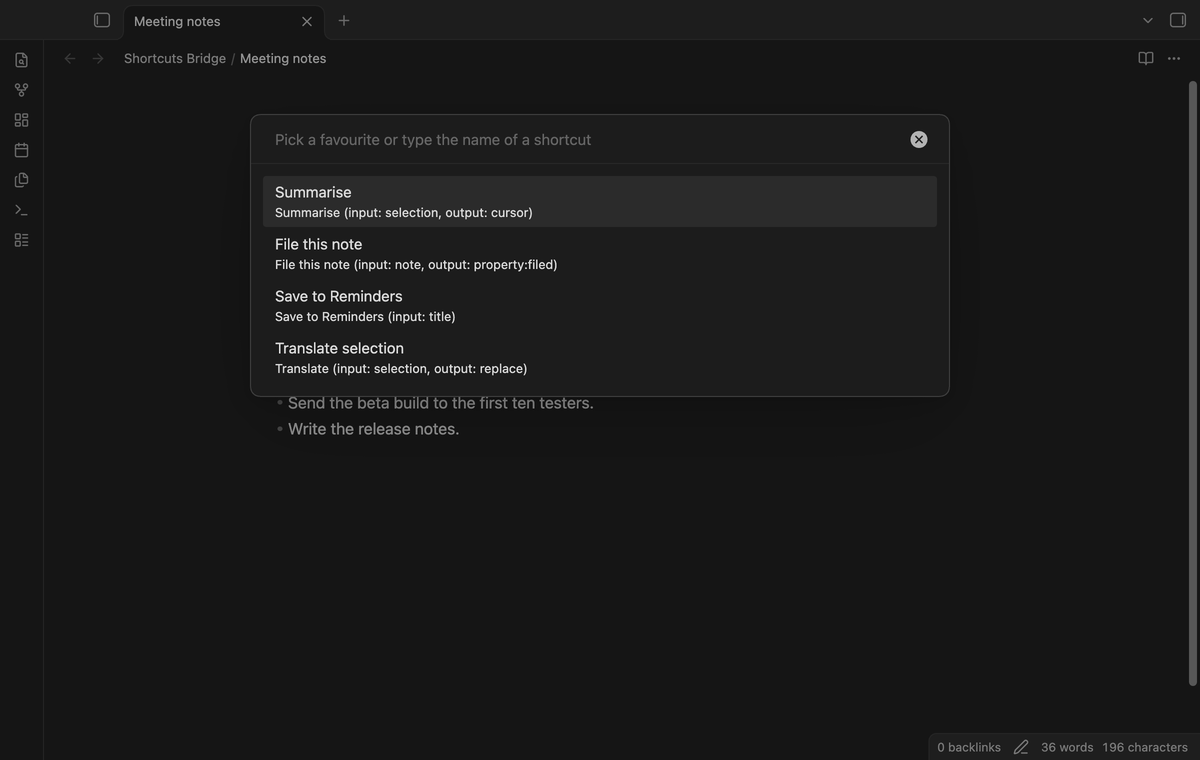This screenshot has height=760, width=1200.
Task: Open templates icon in ribbon
Action: (x=21, y=180)
